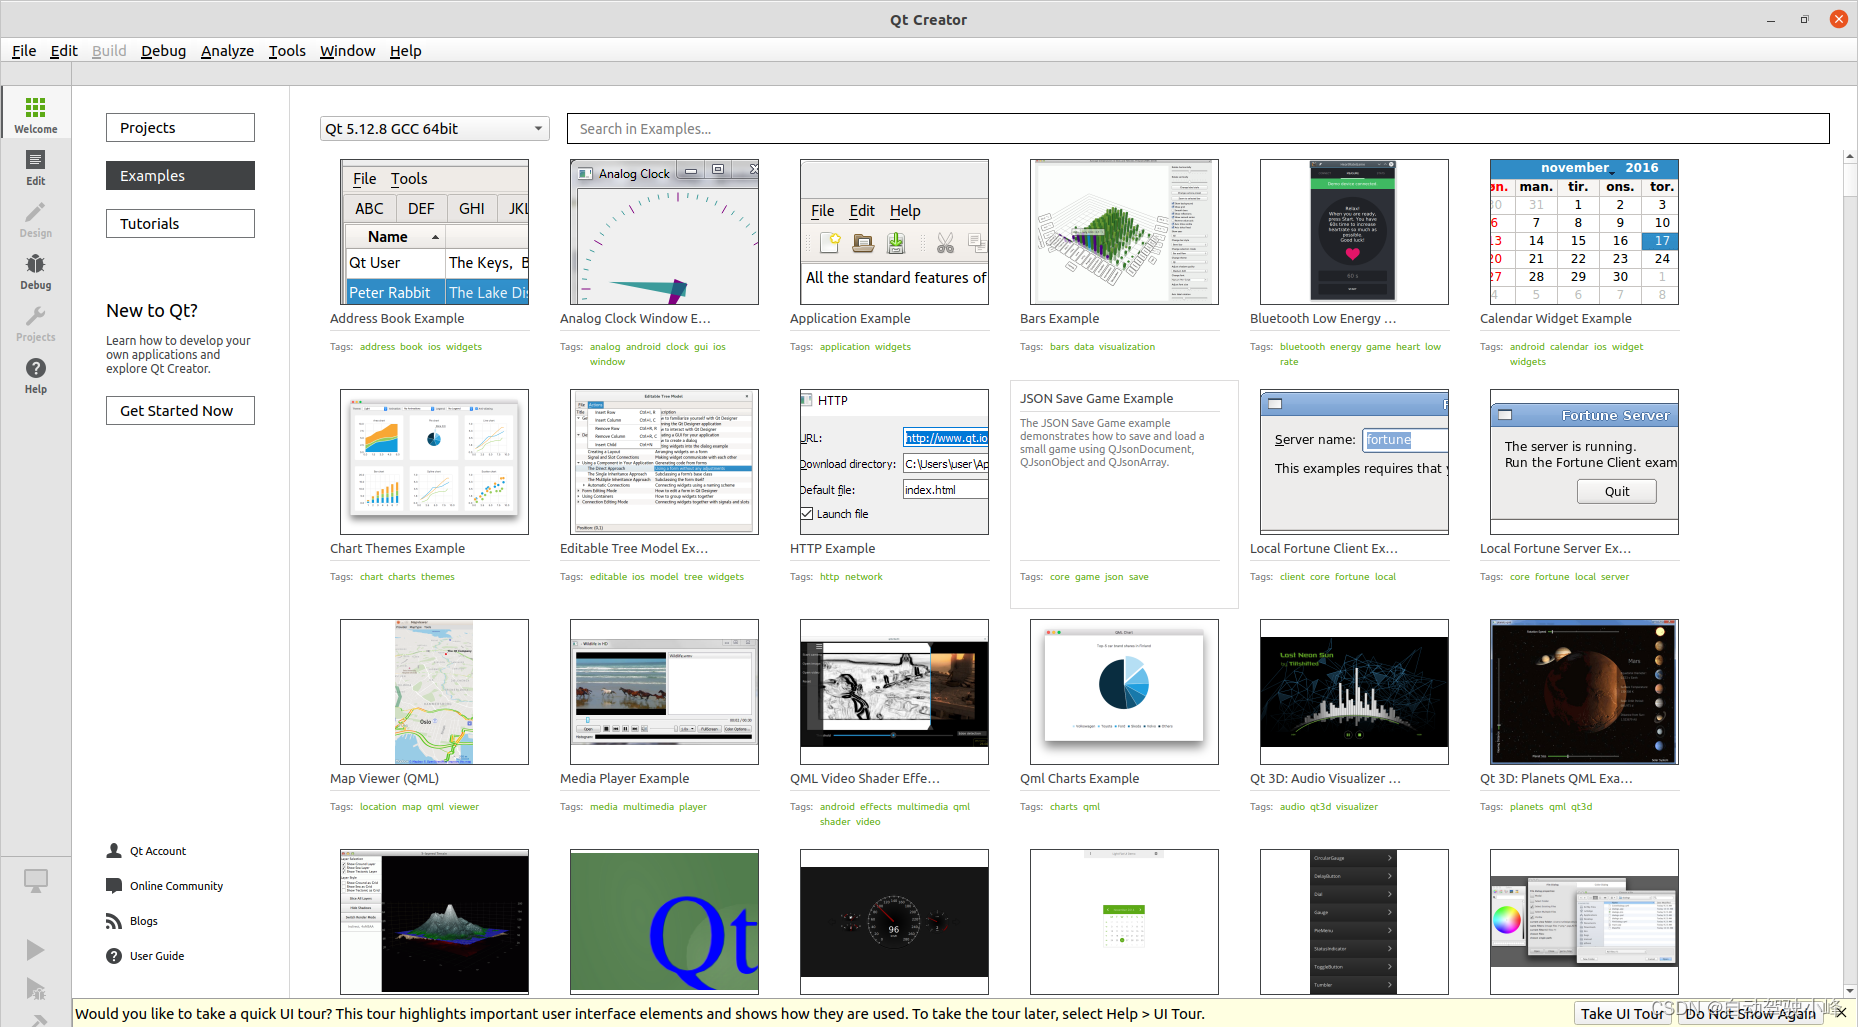Viewport: 1858px width, 1027px height.
Task: Open the Welcome mode
Action: tap(36, 113)
